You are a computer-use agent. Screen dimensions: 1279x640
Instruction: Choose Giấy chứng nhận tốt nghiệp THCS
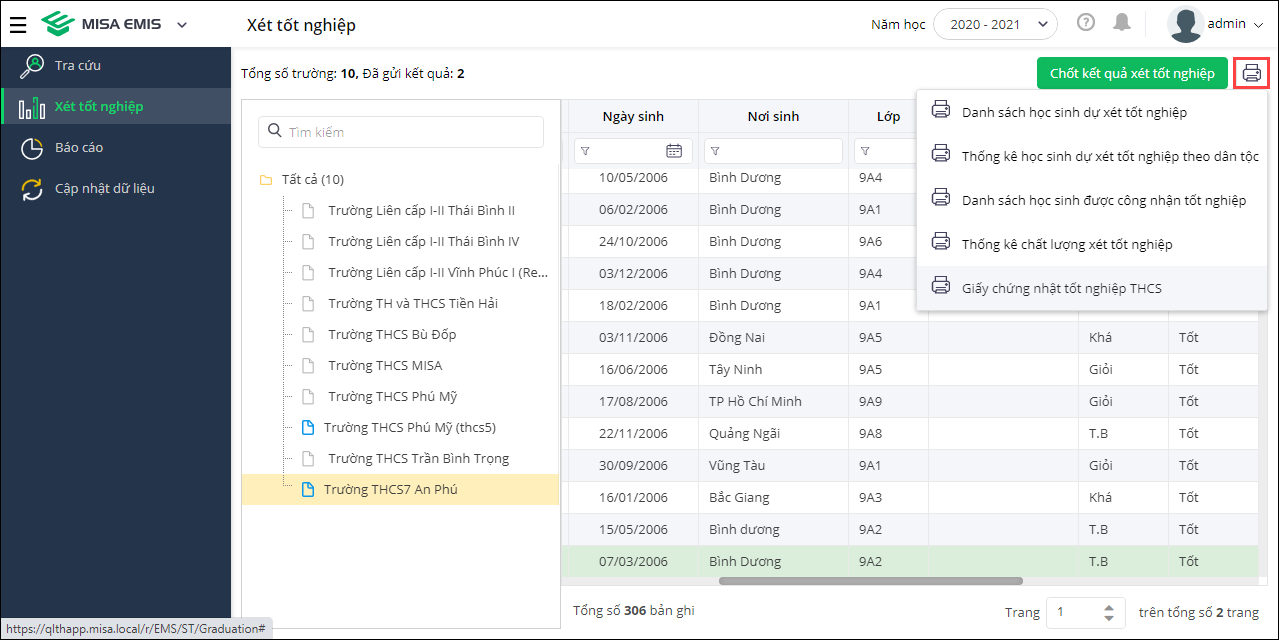tap(1061, 289)
